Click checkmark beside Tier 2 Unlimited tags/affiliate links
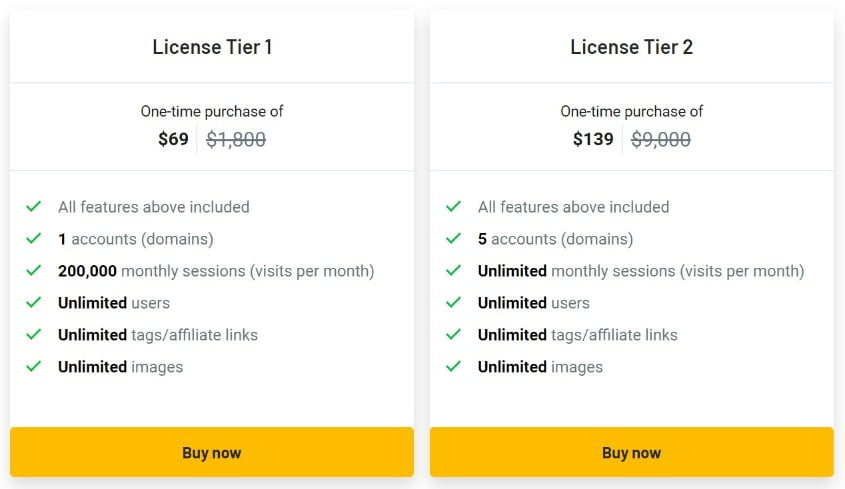Viewport: 845px width, 489px height. coord(454,335)
